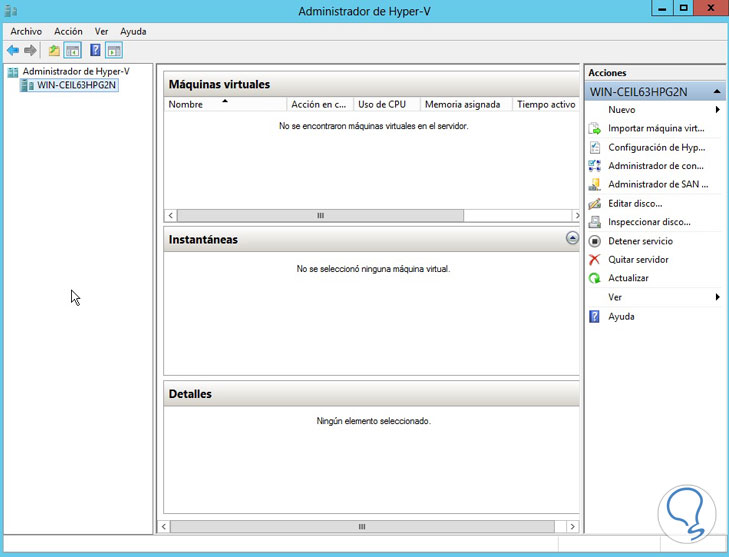Click Quitar servidor action text
Viewport: 730px width, 557px height.
pos(638,260)
